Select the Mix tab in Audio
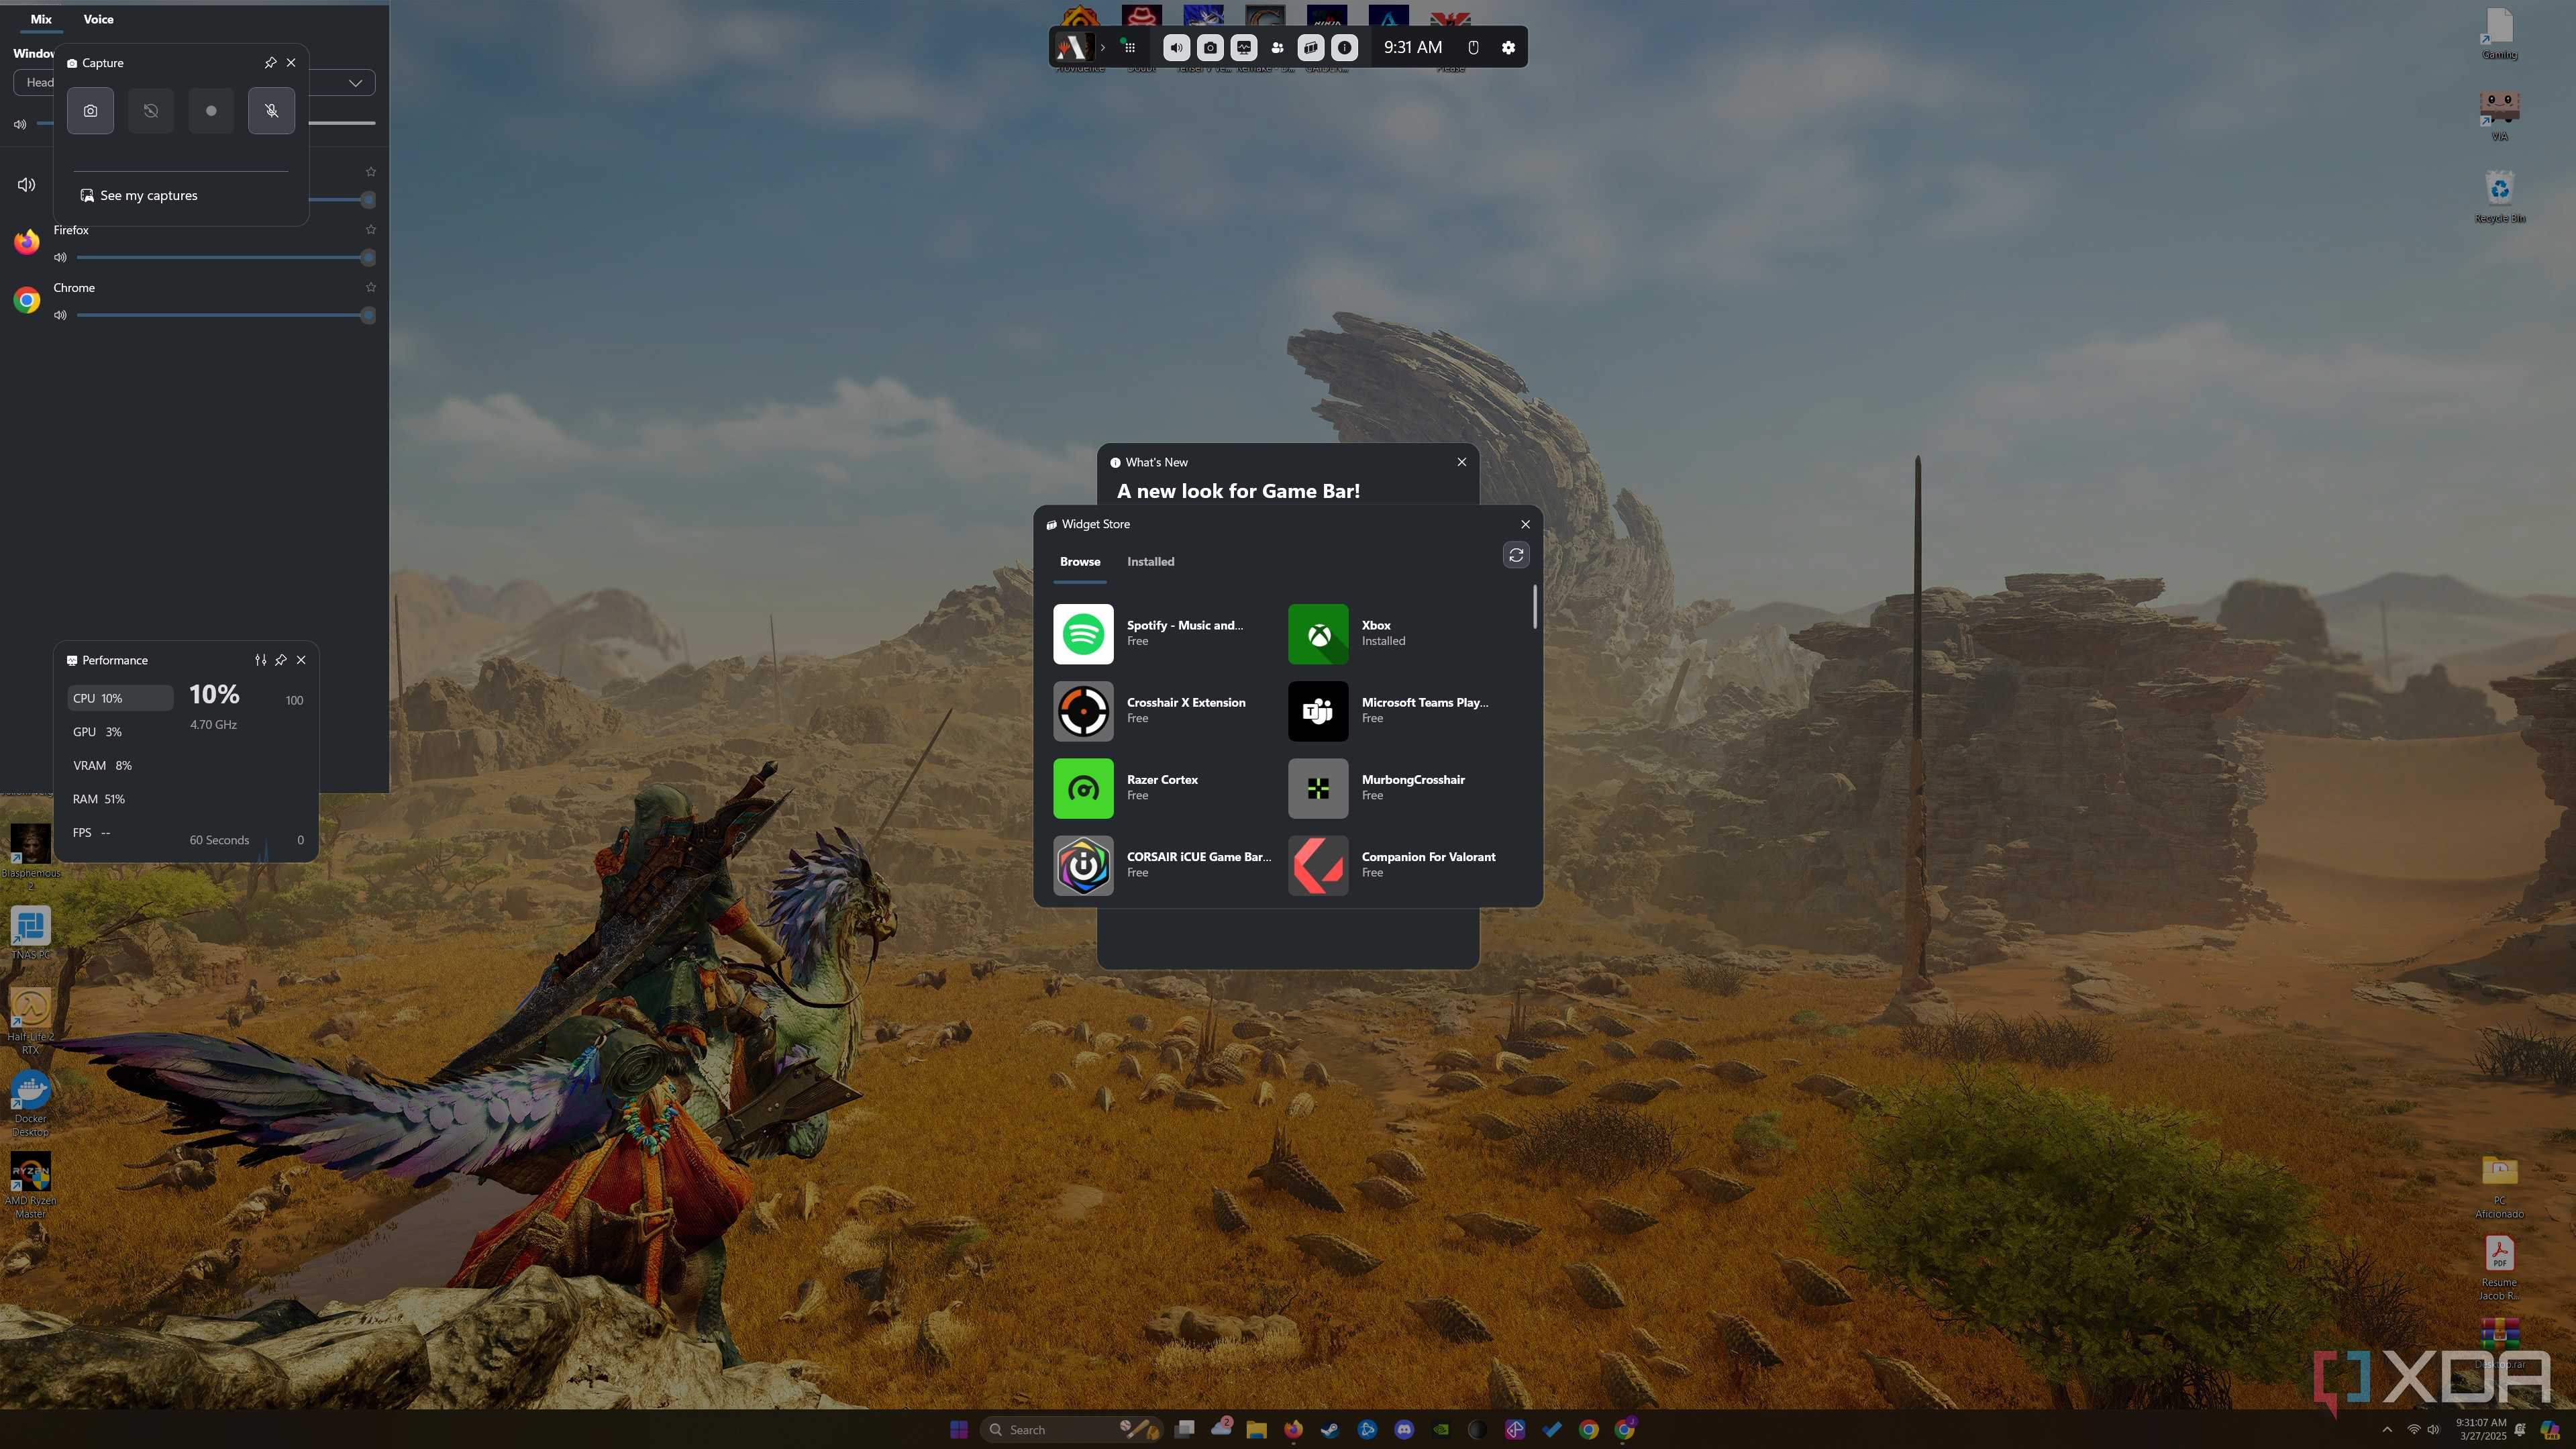Image resolution: width=2576 pixels, height=1449 pixels. point(41,19)
